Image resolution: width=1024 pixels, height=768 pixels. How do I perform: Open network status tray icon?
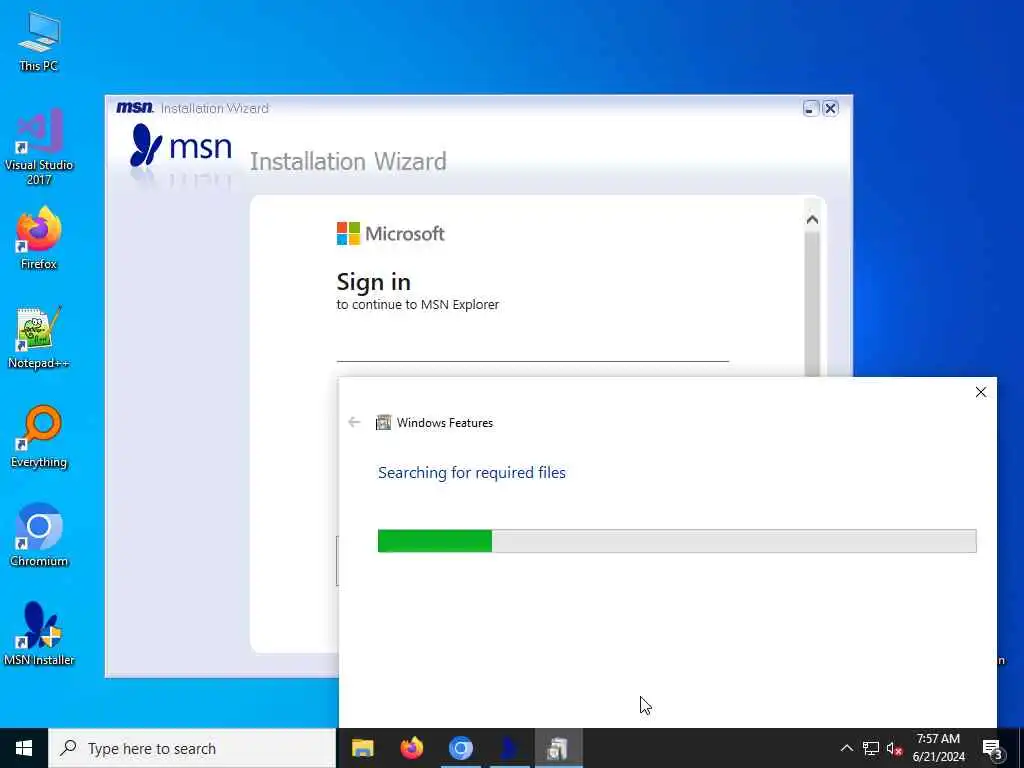[871, 748]
